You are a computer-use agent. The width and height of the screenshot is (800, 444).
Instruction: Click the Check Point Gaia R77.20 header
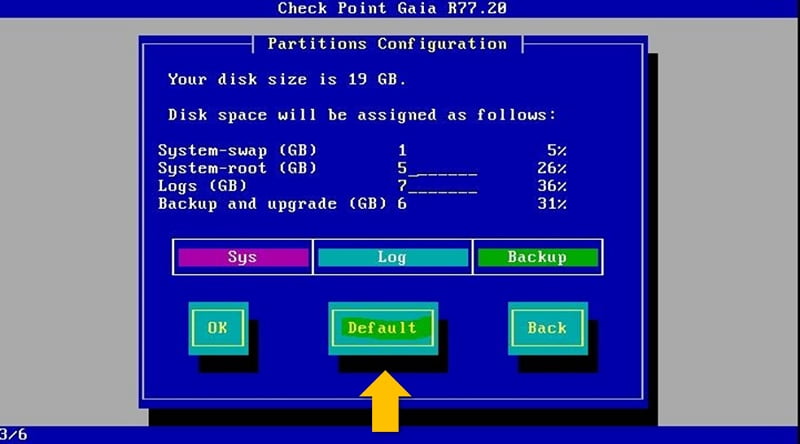coord(392,8)
